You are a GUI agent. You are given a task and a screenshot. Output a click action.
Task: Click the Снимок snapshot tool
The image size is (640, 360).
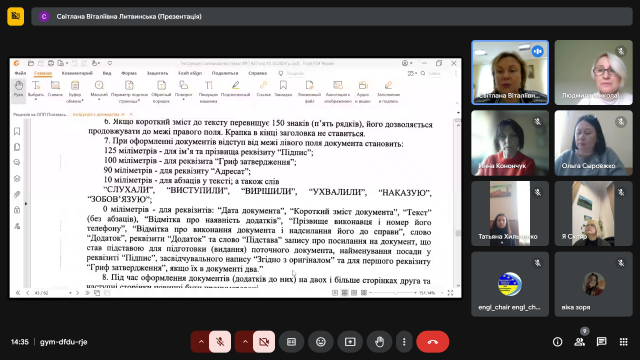pos(55,89)
